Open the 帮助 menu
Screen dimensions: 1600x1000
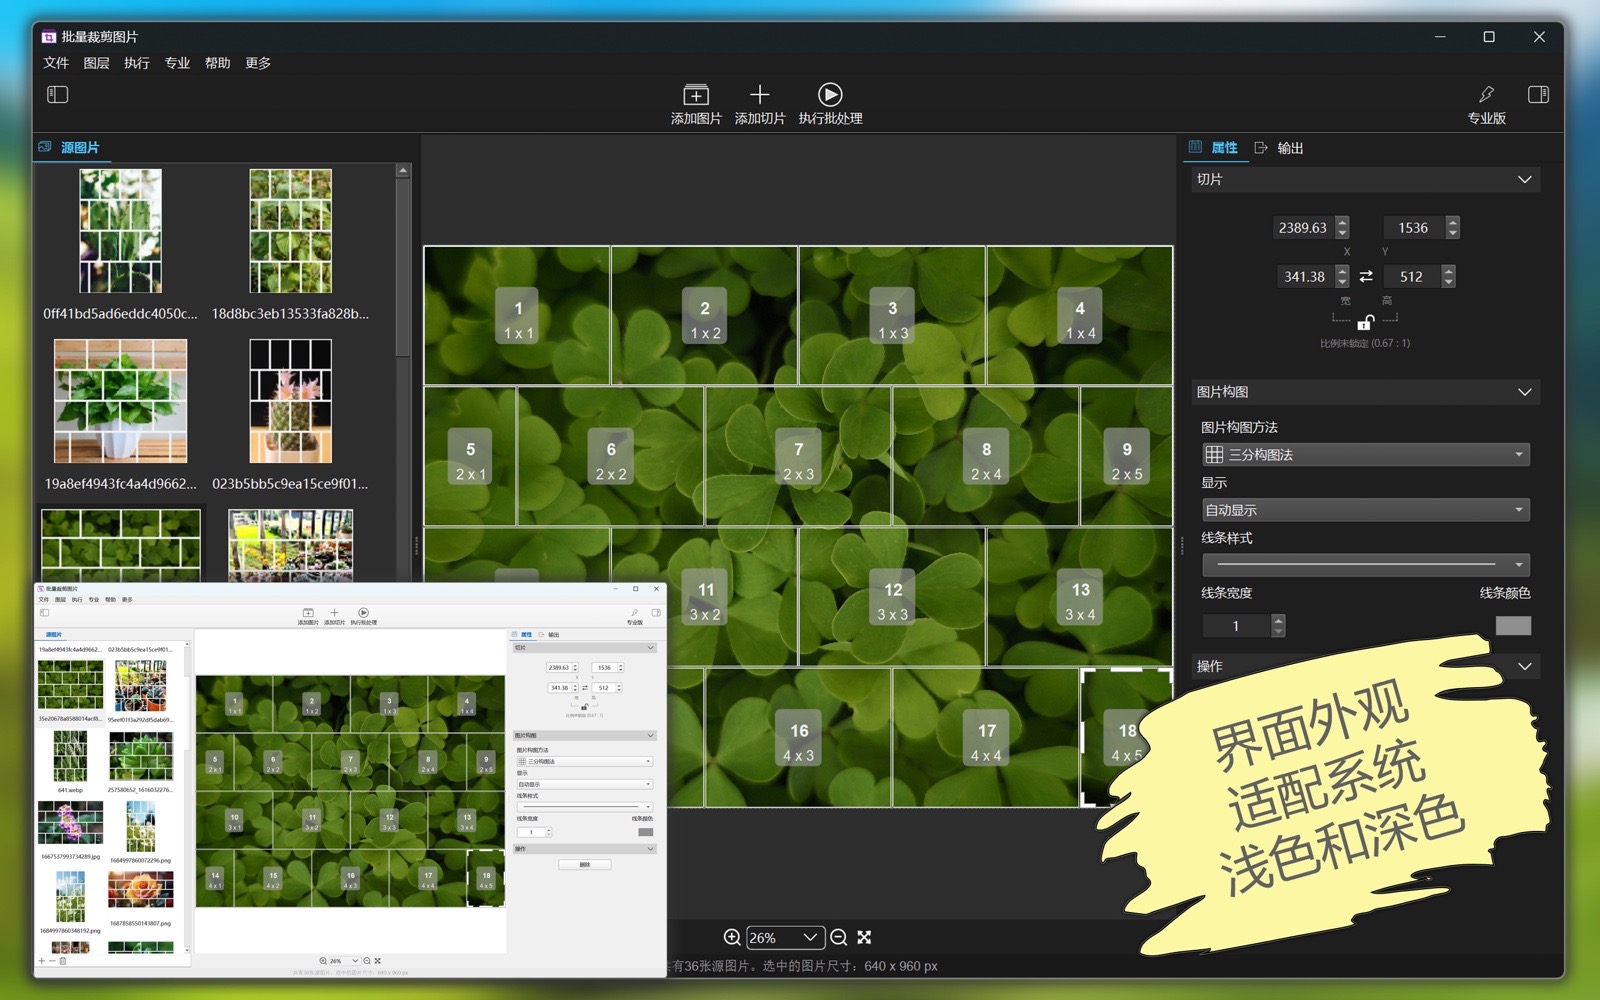(217, 63)
